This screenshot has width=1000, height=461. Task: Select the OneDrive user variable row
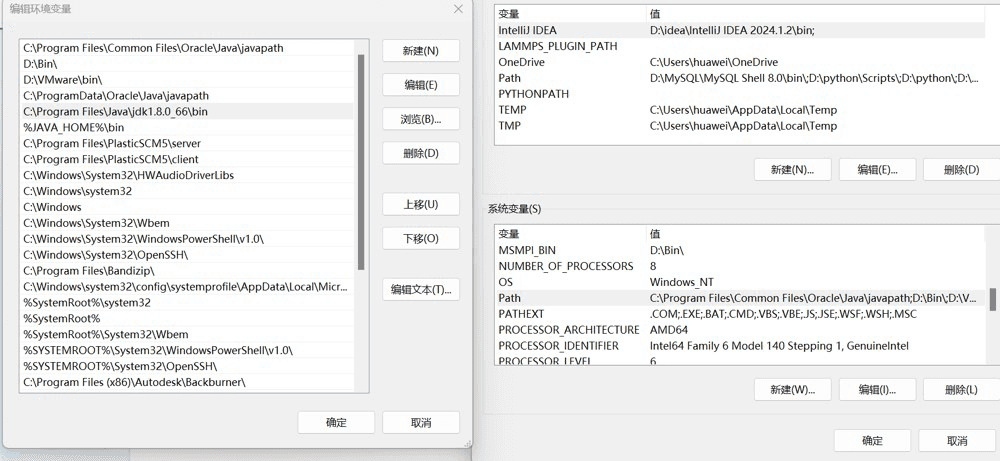tap(740, 62)
